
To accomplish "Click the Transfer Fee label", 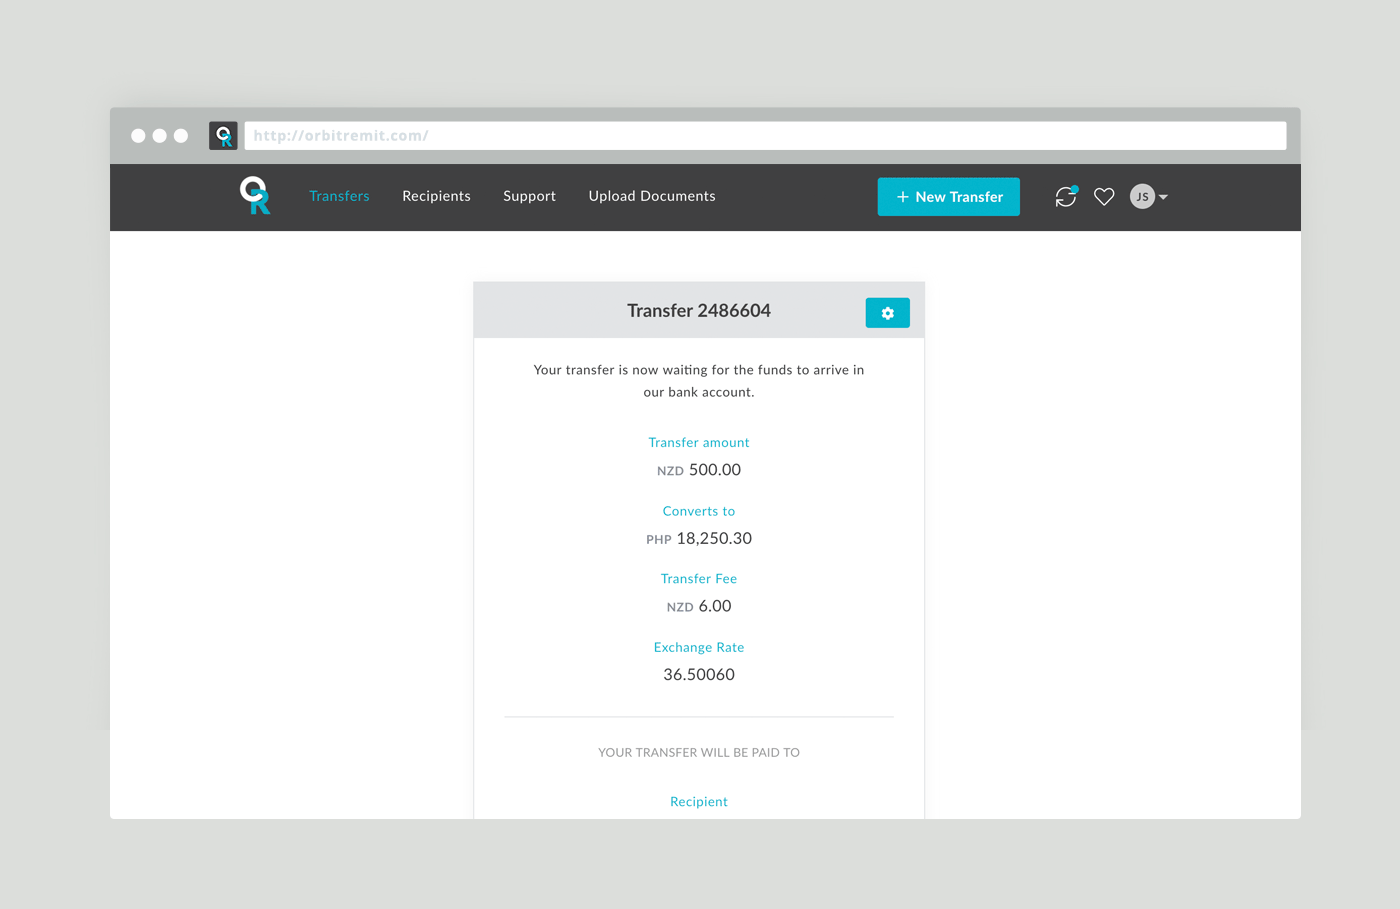I will click(x=699, y=579).
